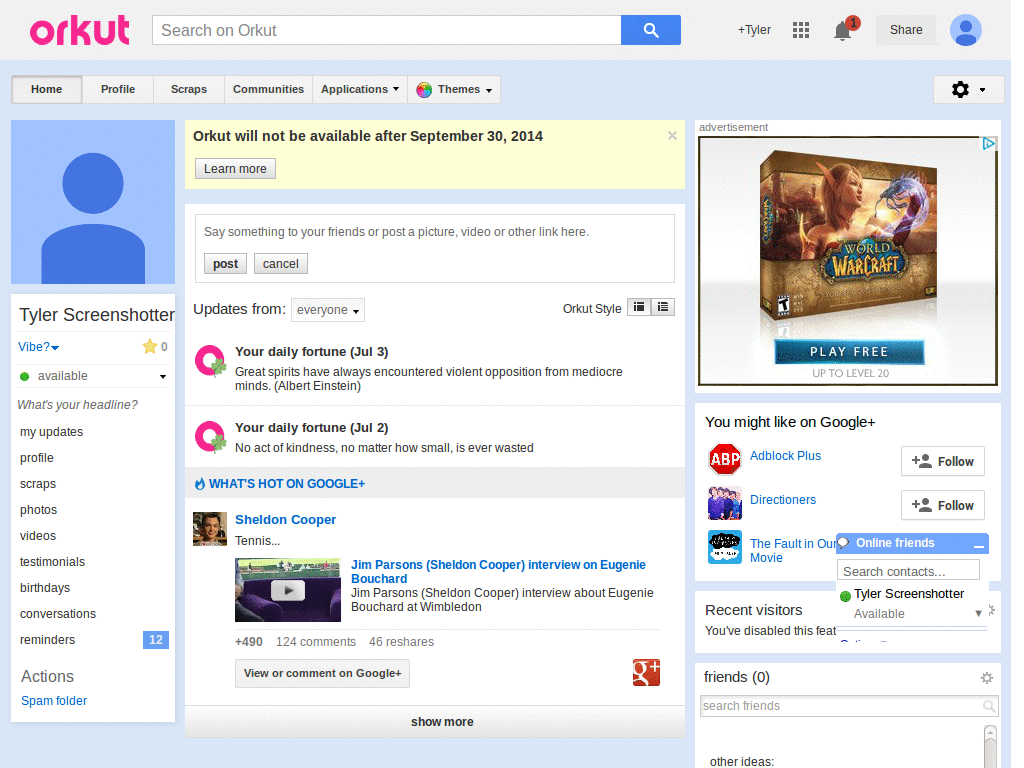Click the Jul 2 daily fortune icon
This screenshot has height=768, width=1024.
210,437
